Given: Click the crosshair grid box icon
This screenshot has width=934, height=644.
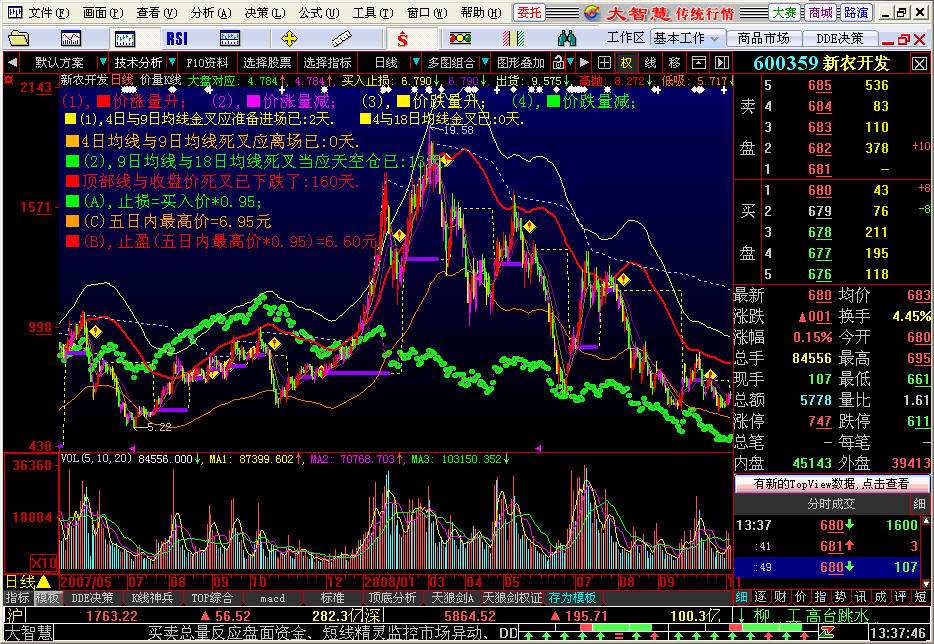Looking at the screenshot, I should tap(604, 62).
